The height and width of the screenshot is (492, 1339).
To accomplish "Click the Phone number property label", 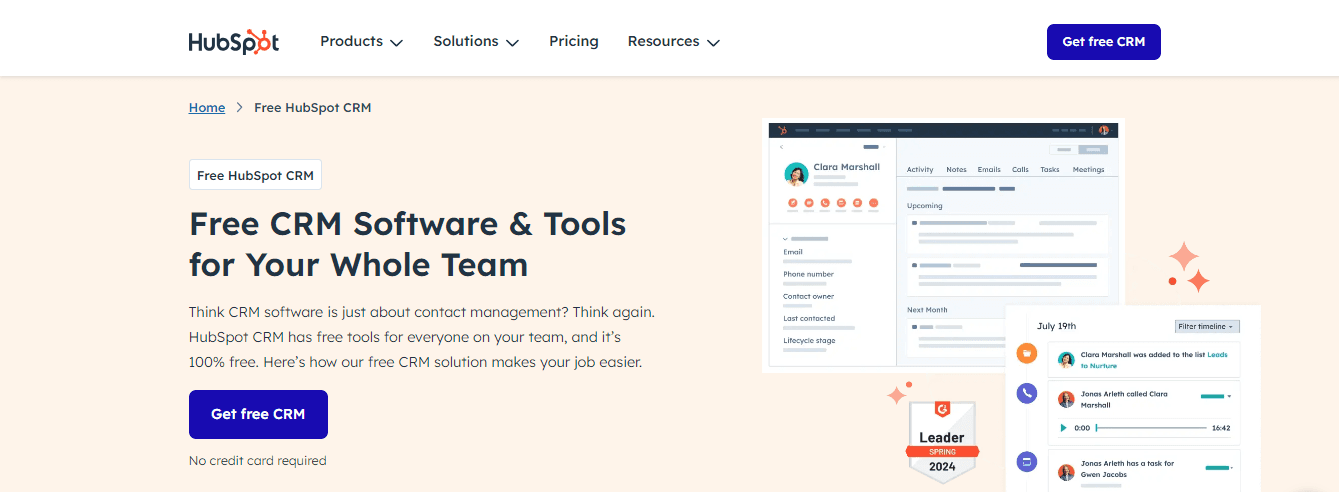I will [x=808, y=274].
